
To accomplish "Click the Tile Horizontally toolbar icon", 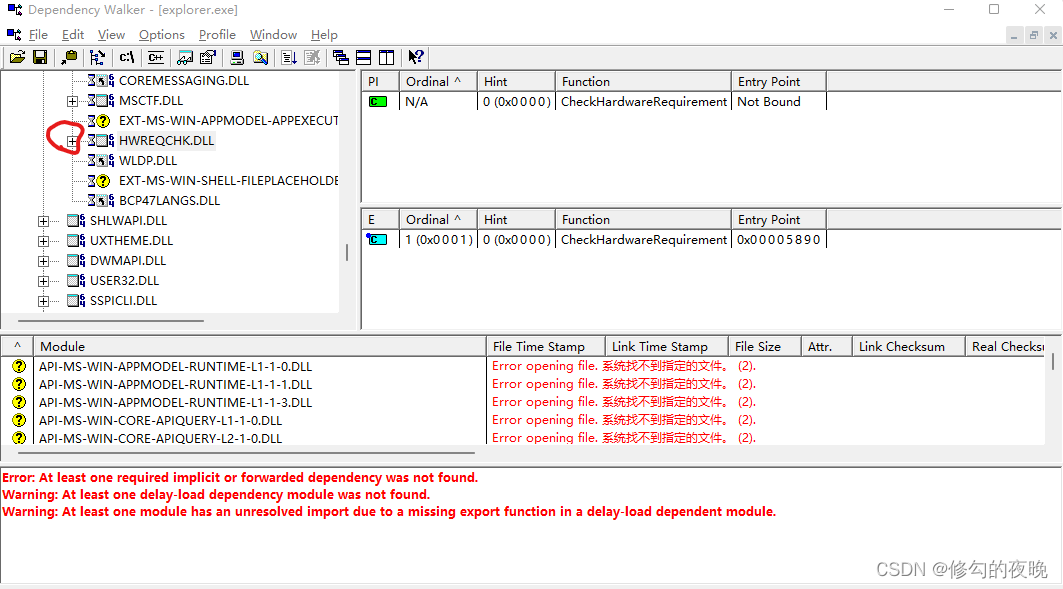I will (x=363, y=58).
